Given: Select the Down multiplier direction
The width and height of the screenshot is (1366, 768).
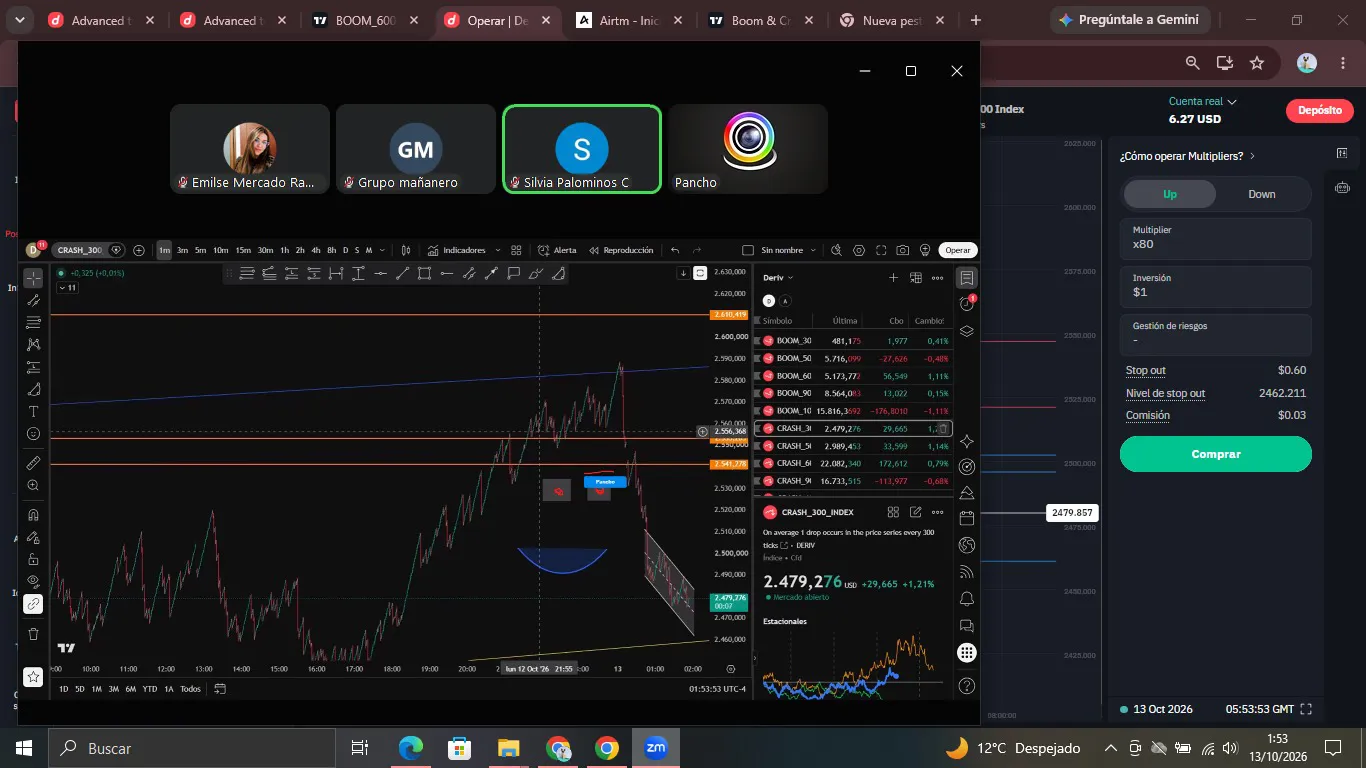Looking at the screenshot, I should [1262, 194].
